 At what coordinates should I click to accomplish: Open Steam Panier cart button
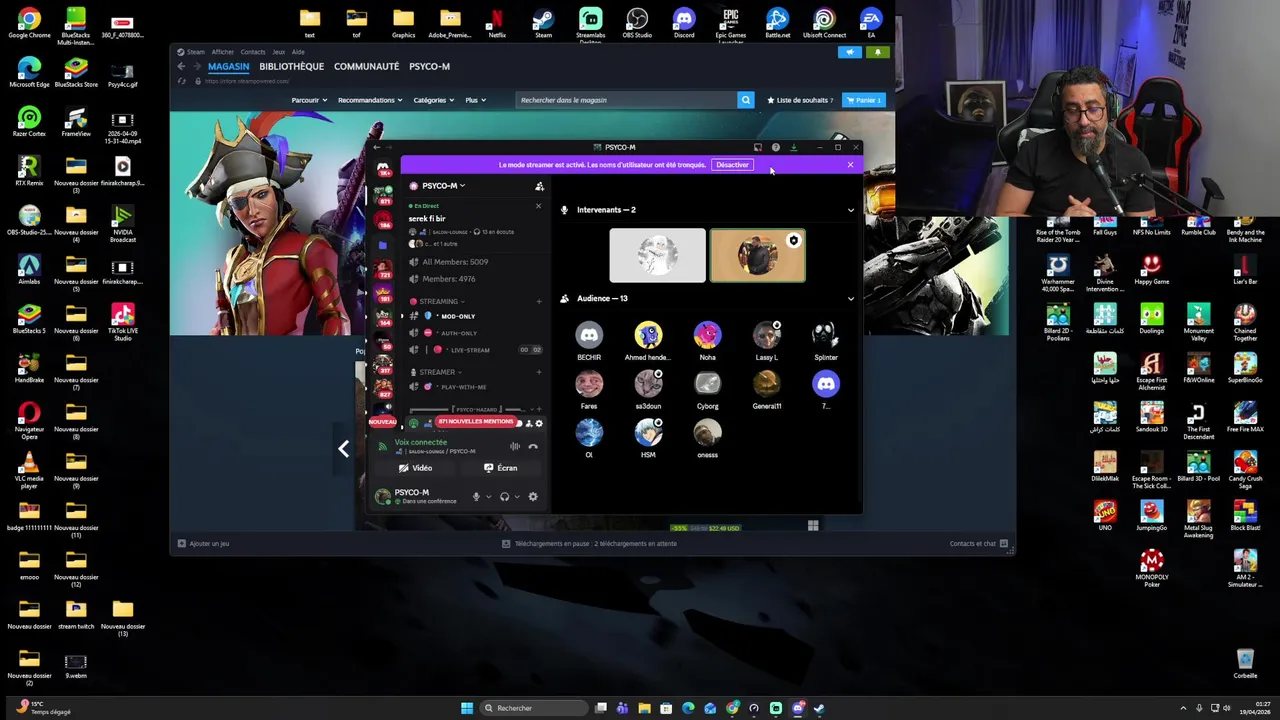tap(863, 100)
